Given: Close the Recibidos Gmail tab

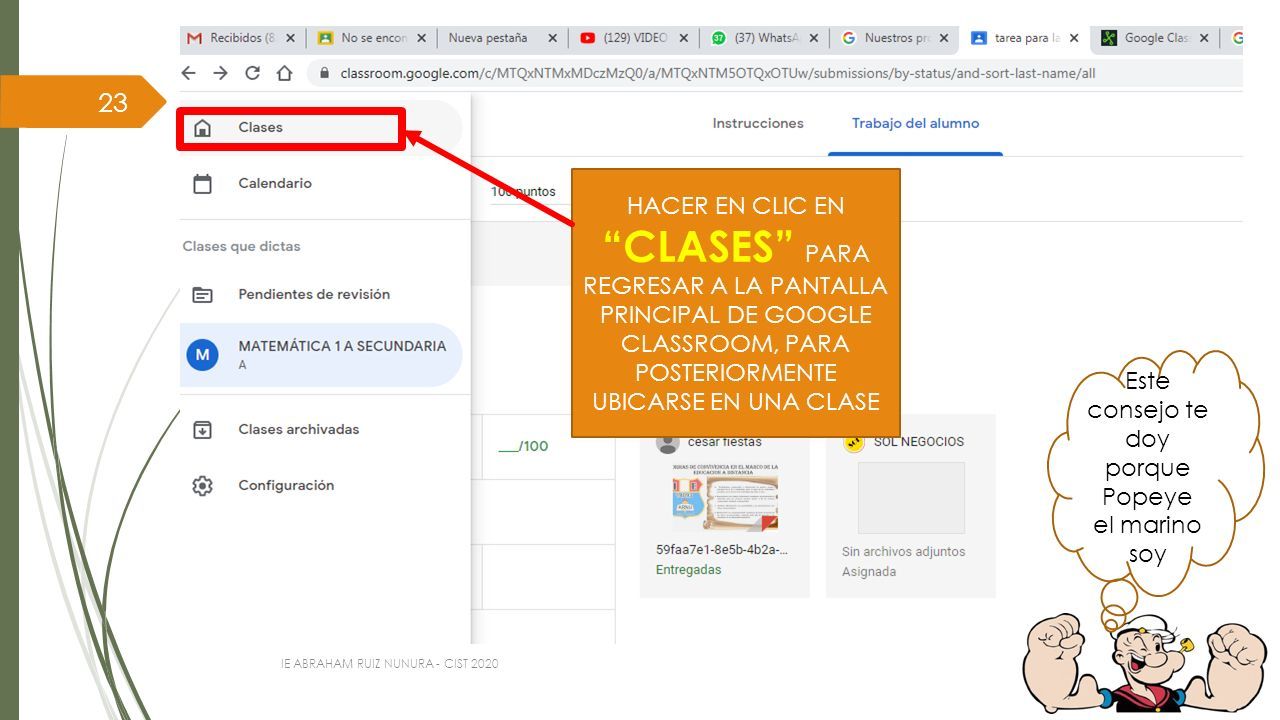Looking at the screenshot, I should pyautogui.click(x=290, y=38).
